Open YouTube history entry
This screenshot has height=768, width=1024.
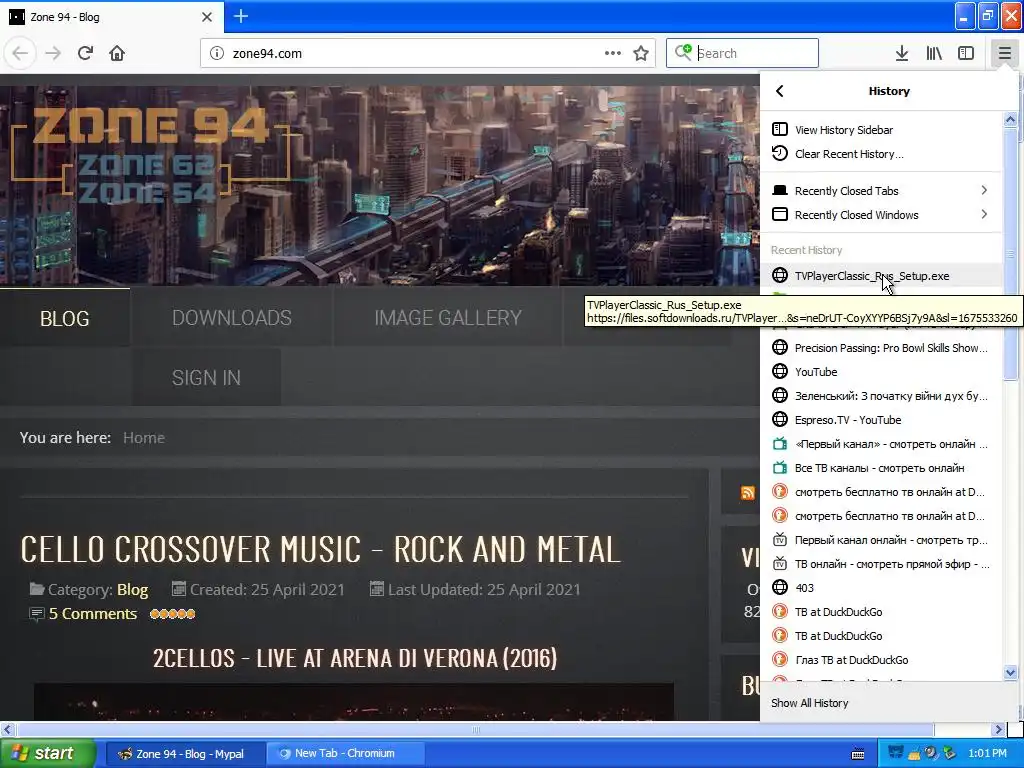882,372
